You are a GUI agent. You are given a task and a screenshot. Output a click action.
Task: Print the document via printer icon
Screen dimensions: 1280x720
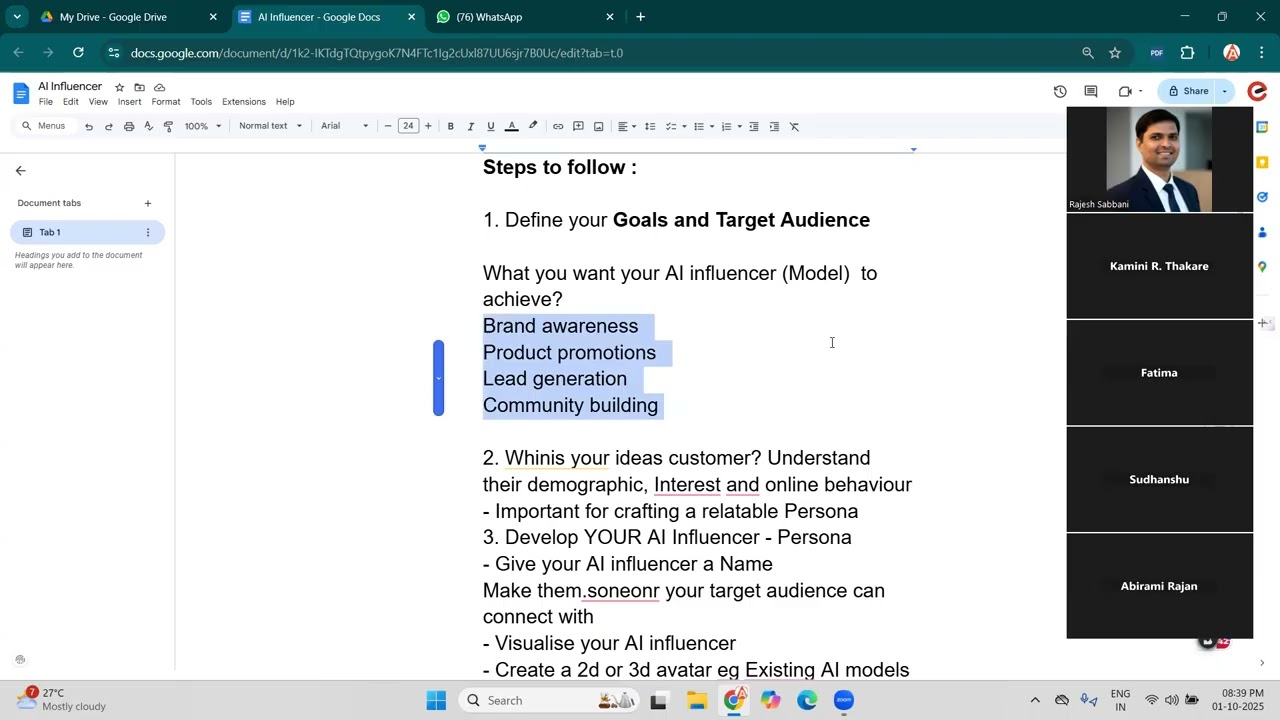129,126
